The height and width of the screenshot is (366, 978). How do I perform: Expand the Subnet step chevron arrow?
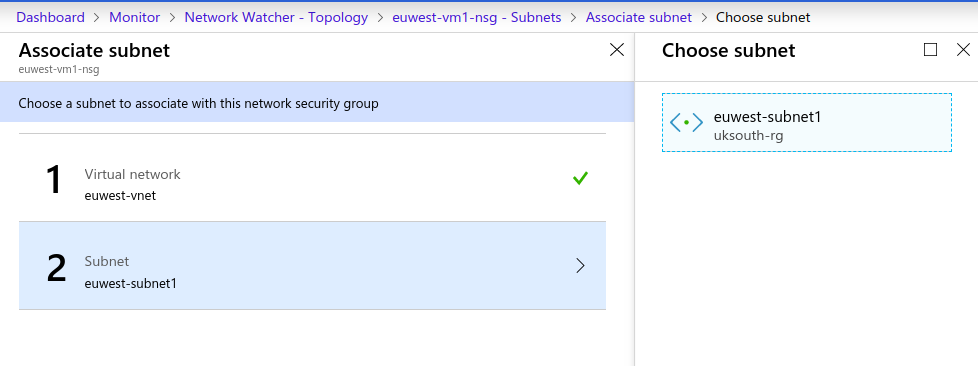581,266
